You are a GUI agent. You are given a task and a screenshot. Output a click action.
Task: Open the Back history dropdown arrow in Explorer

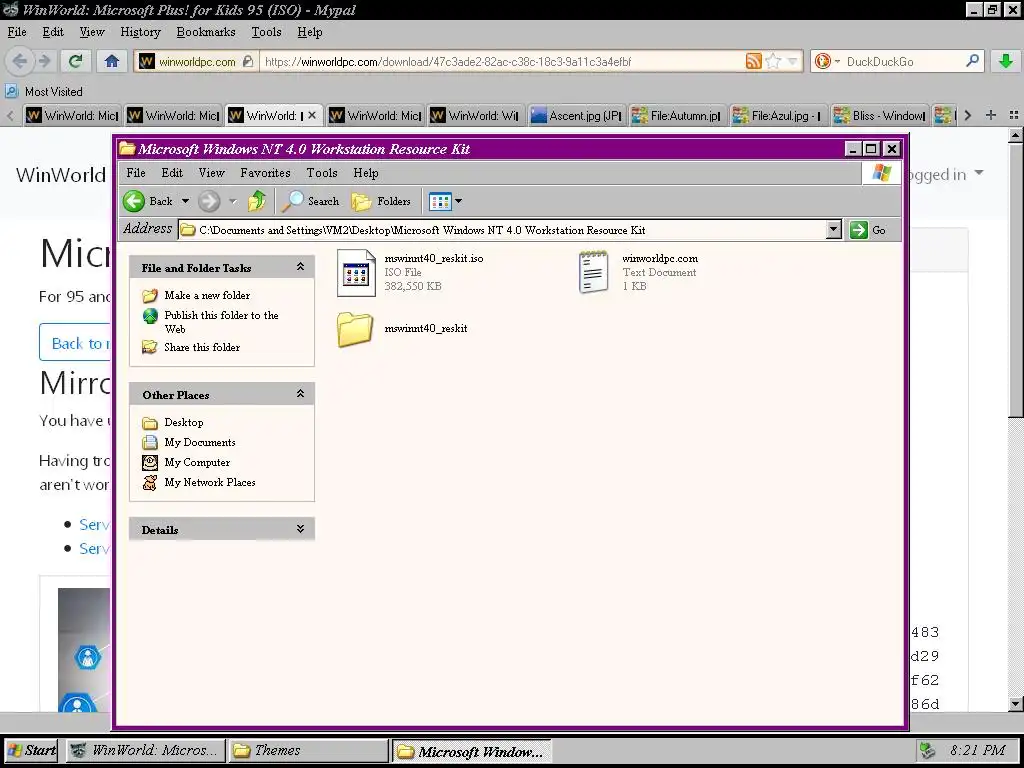click(185, 201)
